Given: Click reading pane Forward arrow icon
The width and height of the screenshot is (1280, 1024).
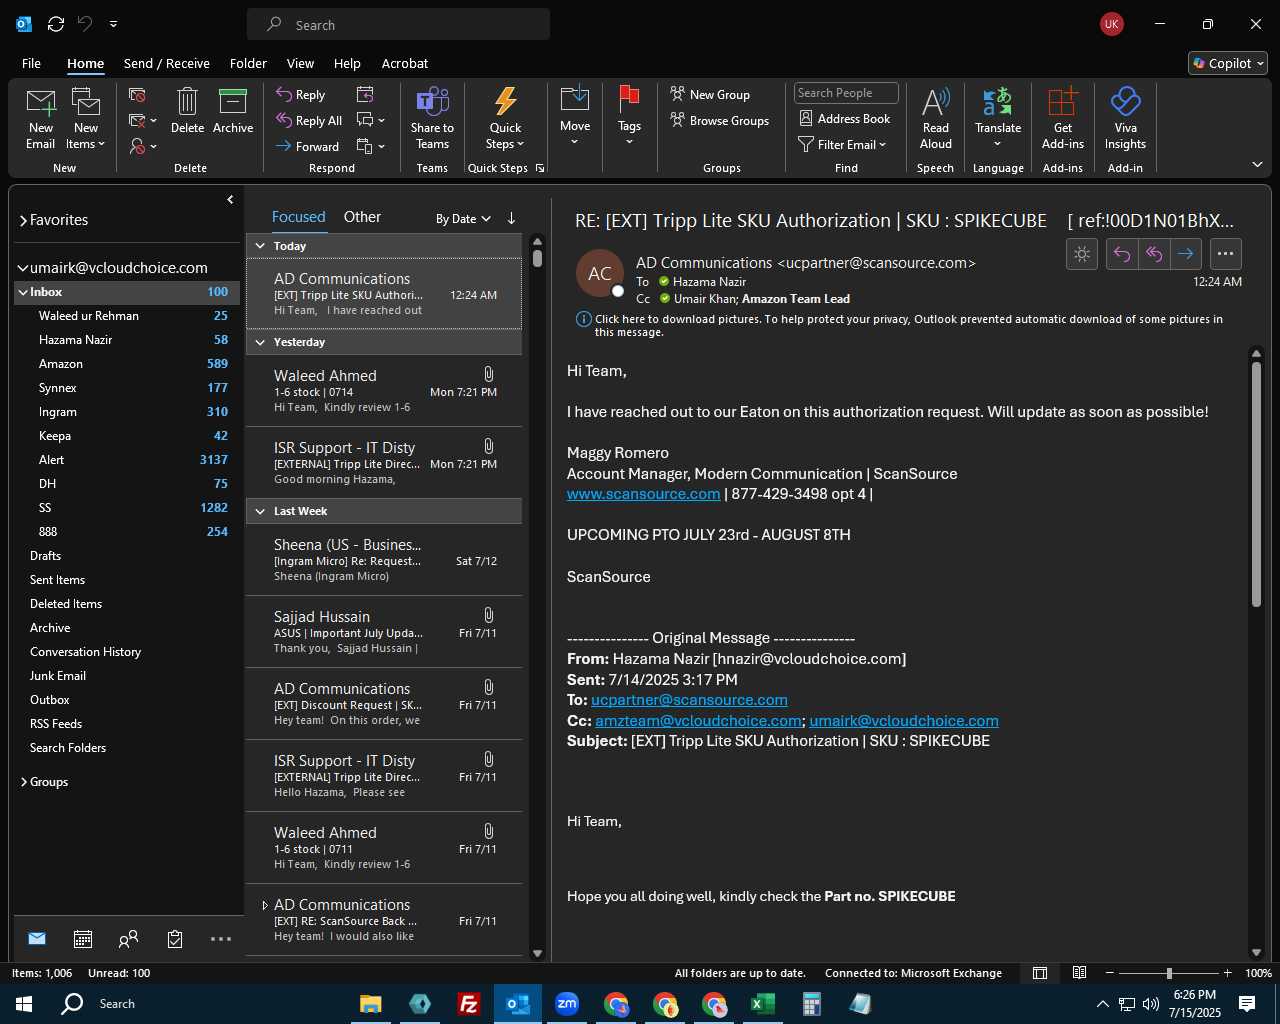Looking at the screenshot, I should [x=1185, y=254].
